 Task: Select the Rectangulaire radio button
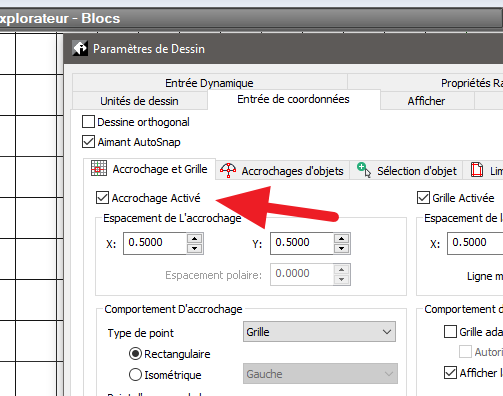pyautogui.click(x=135, y=354)
